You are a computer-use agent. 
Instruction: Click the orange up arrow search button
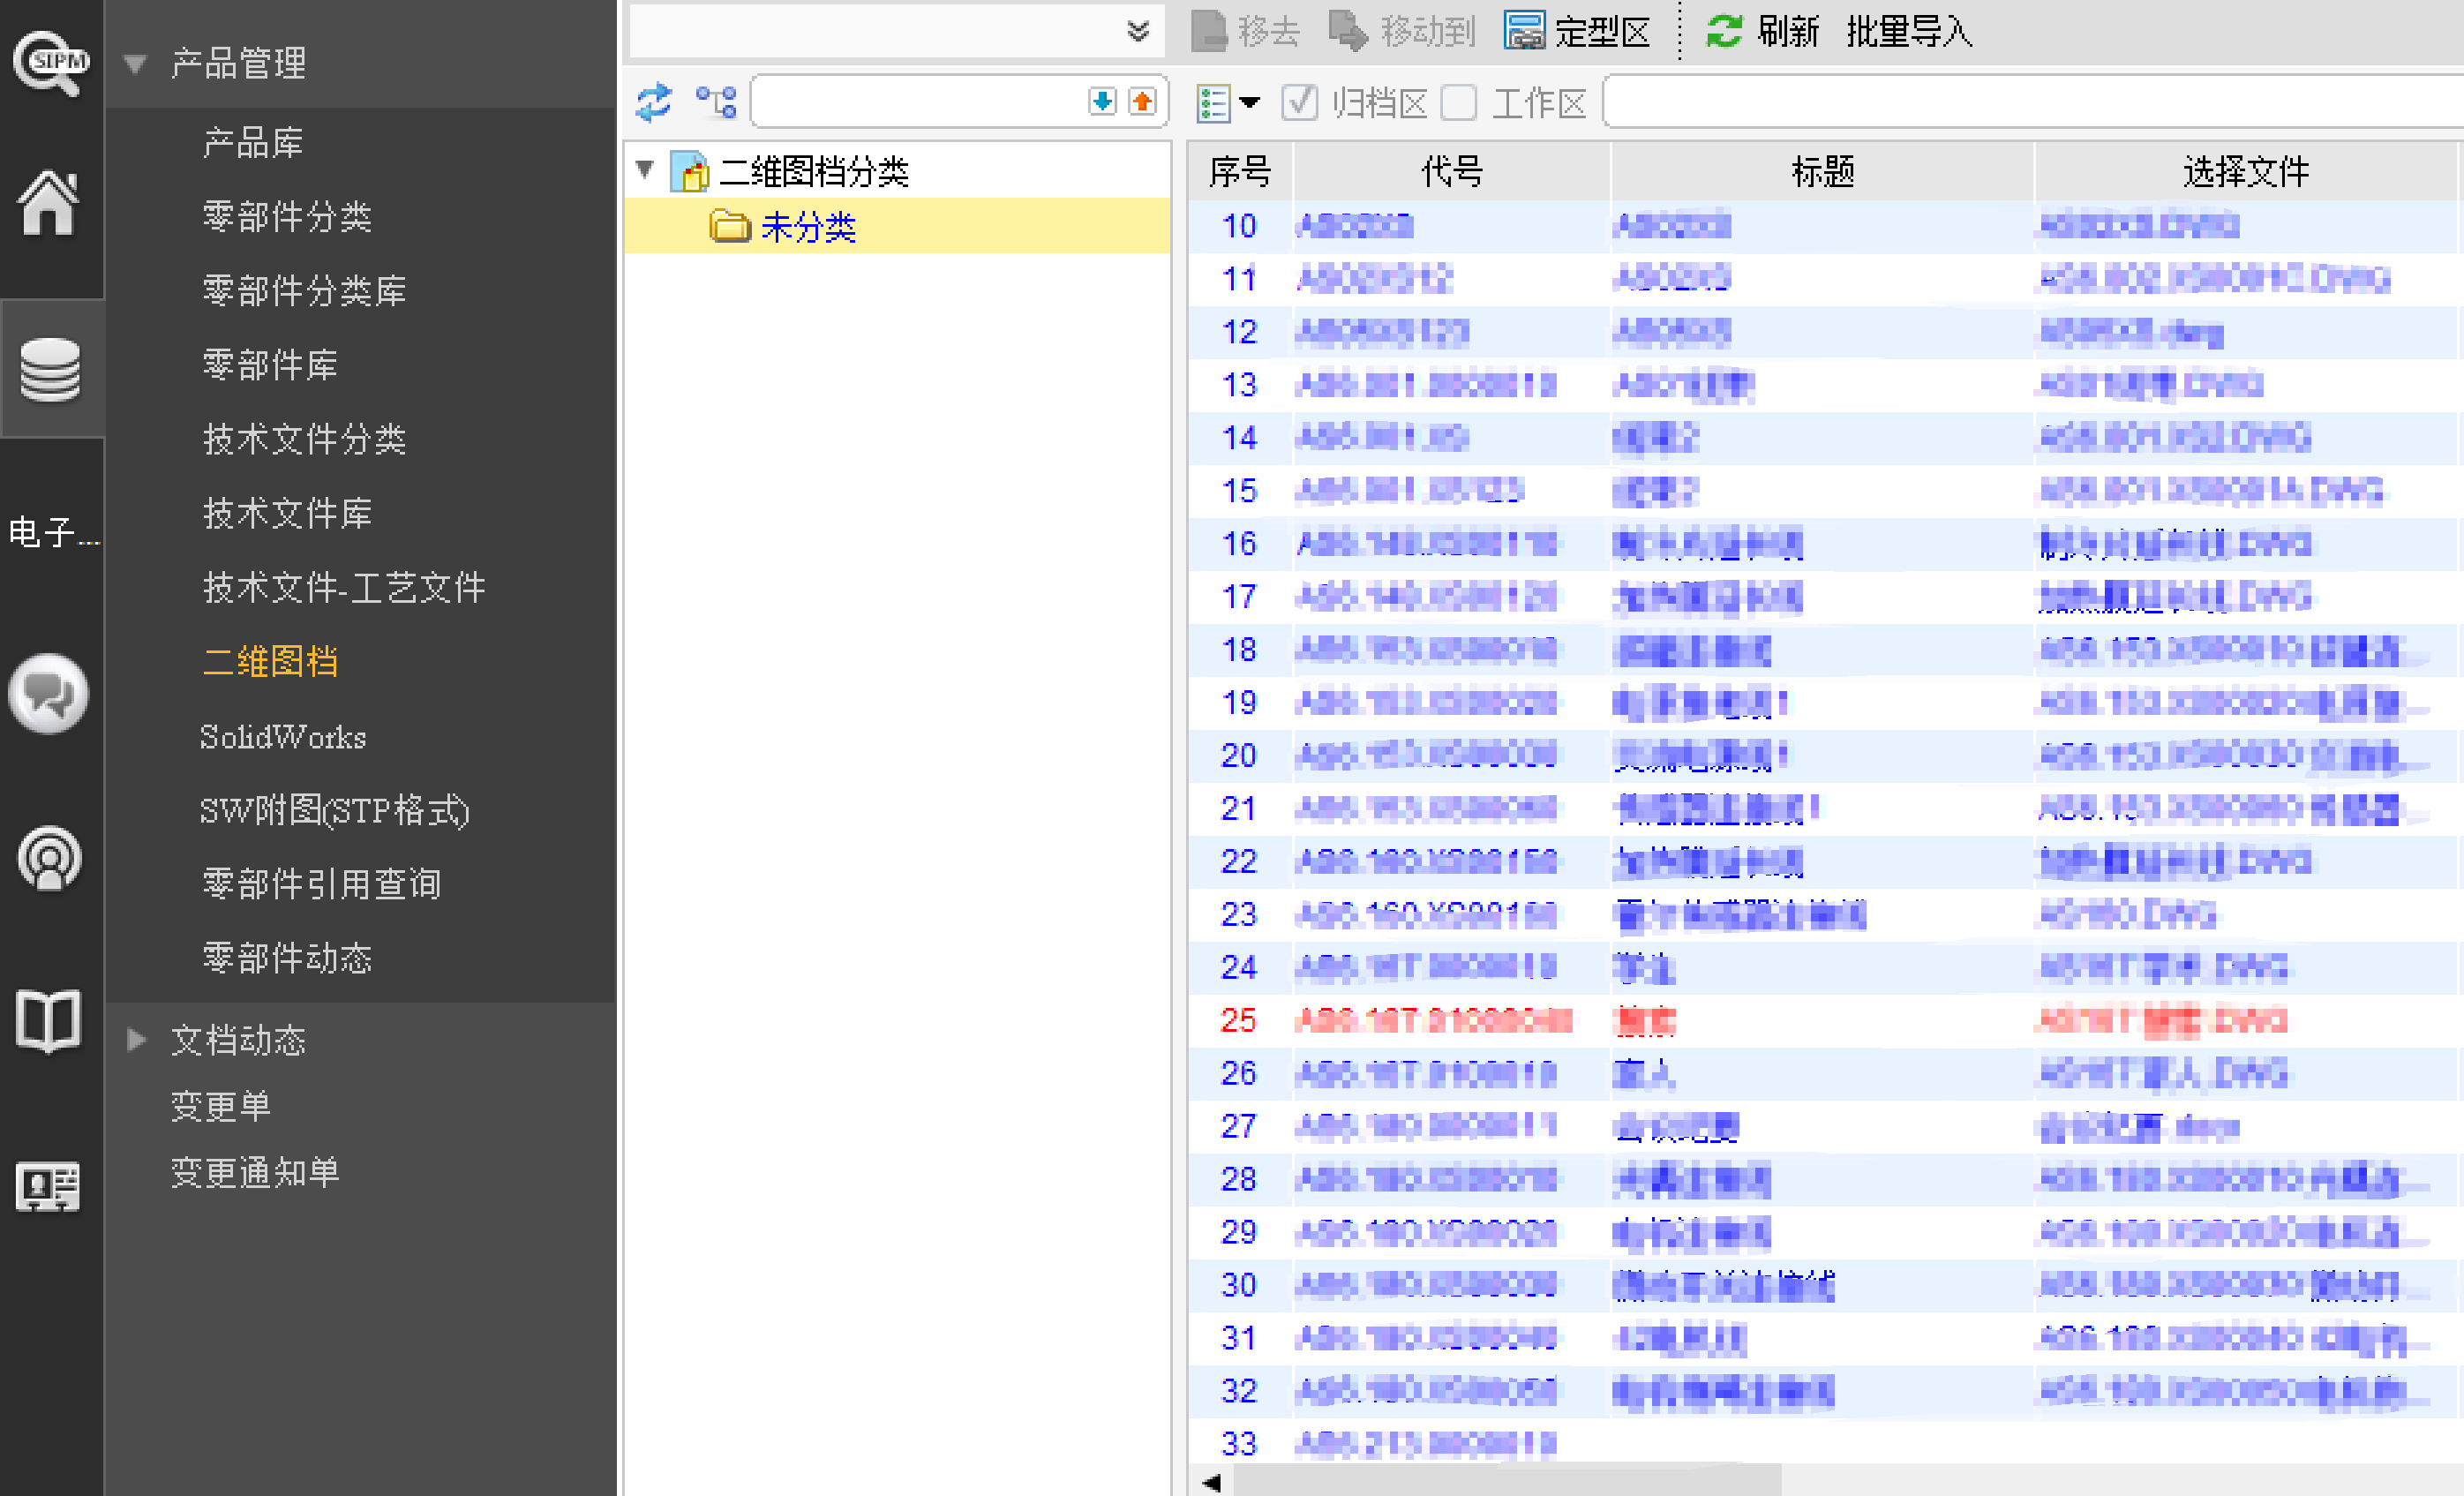(1142, 102)
